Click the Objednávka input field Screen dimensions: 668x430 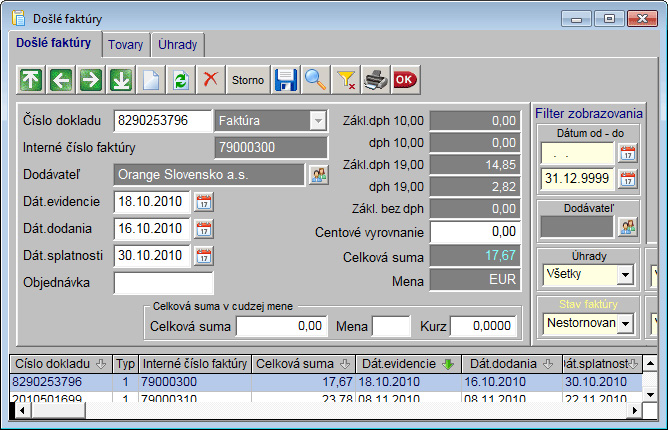pos(163,282)
